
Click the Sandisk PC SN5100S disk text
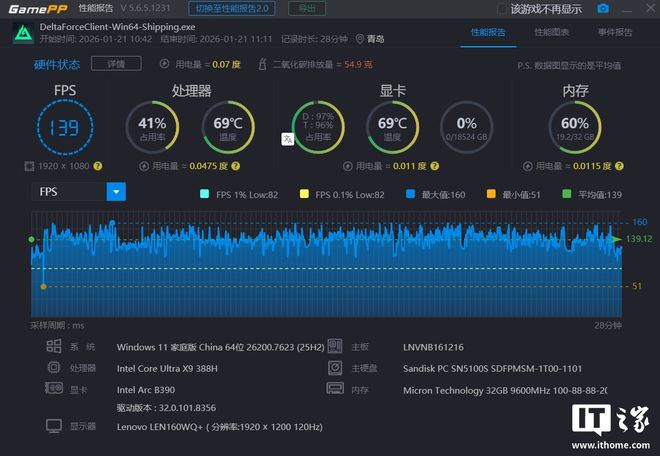[492, 368]
